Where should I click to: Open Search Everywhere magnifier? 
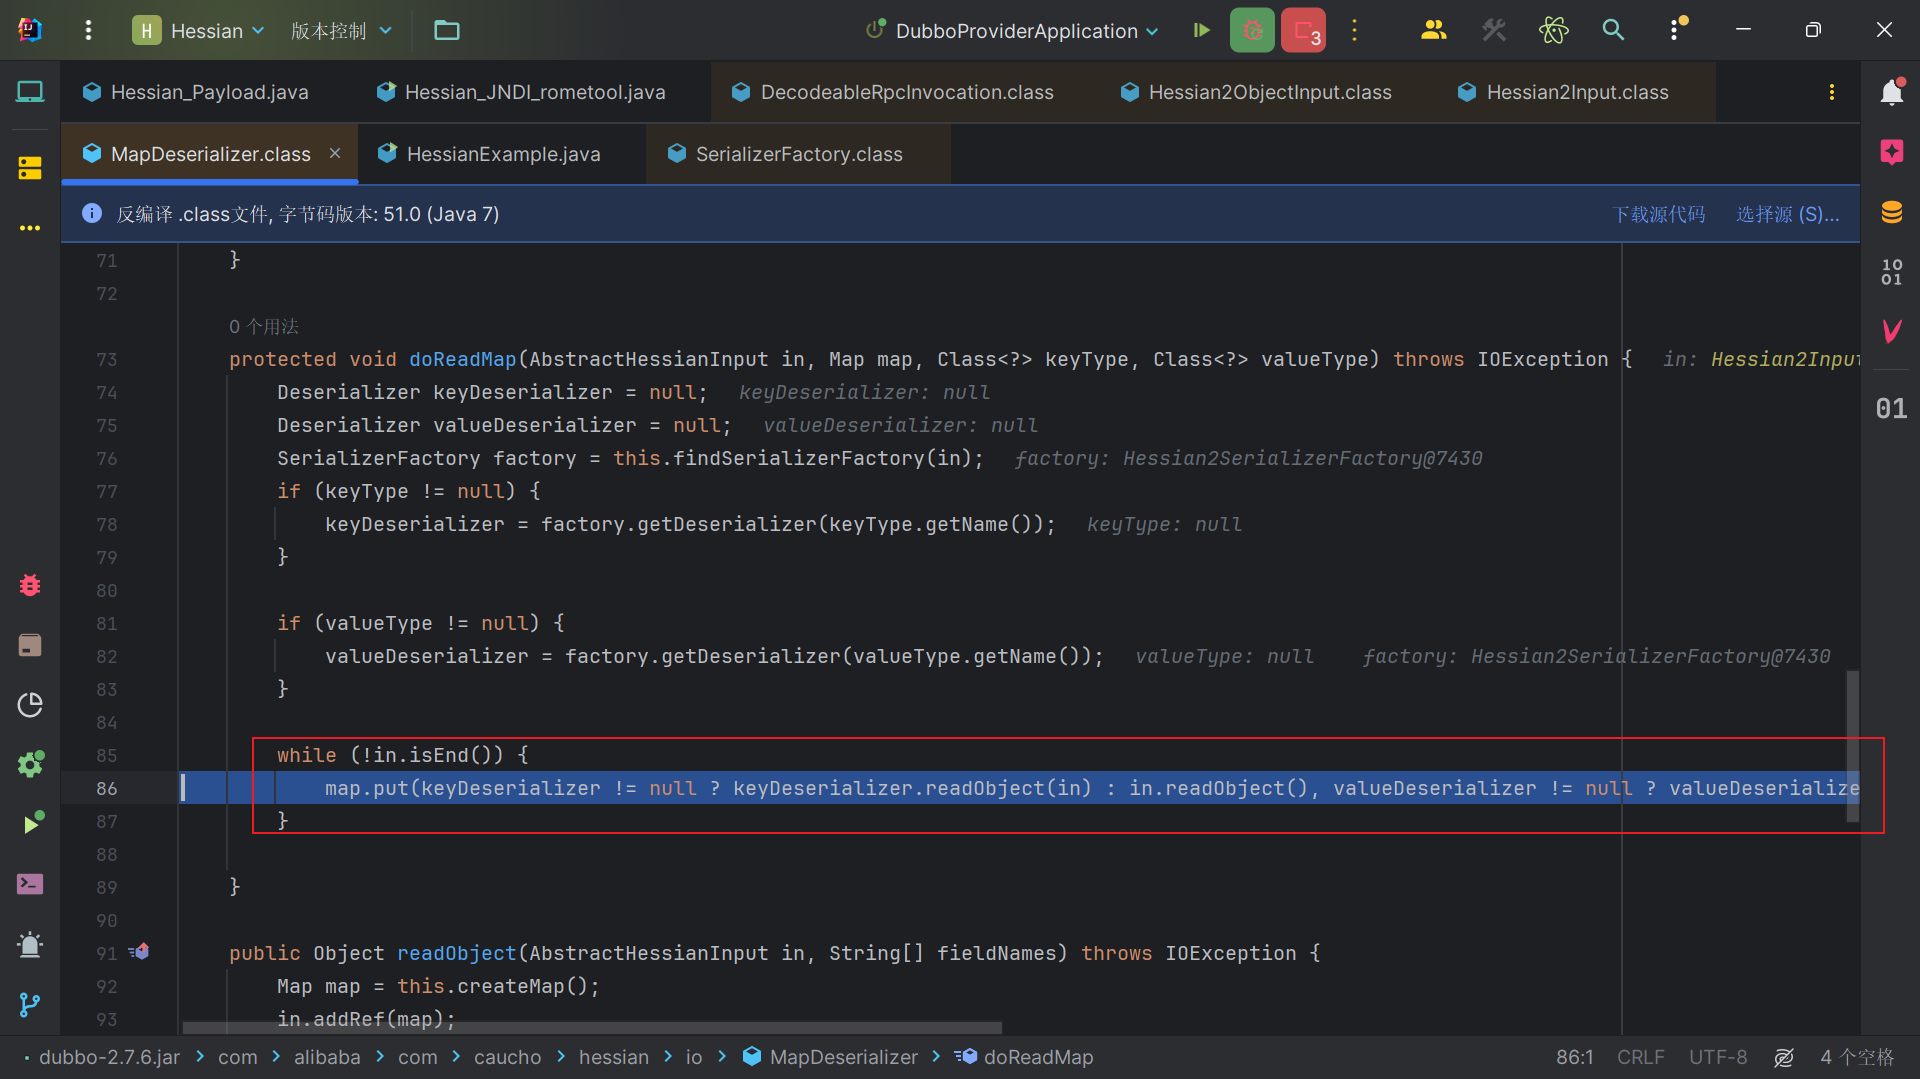tap(1613, 30)
